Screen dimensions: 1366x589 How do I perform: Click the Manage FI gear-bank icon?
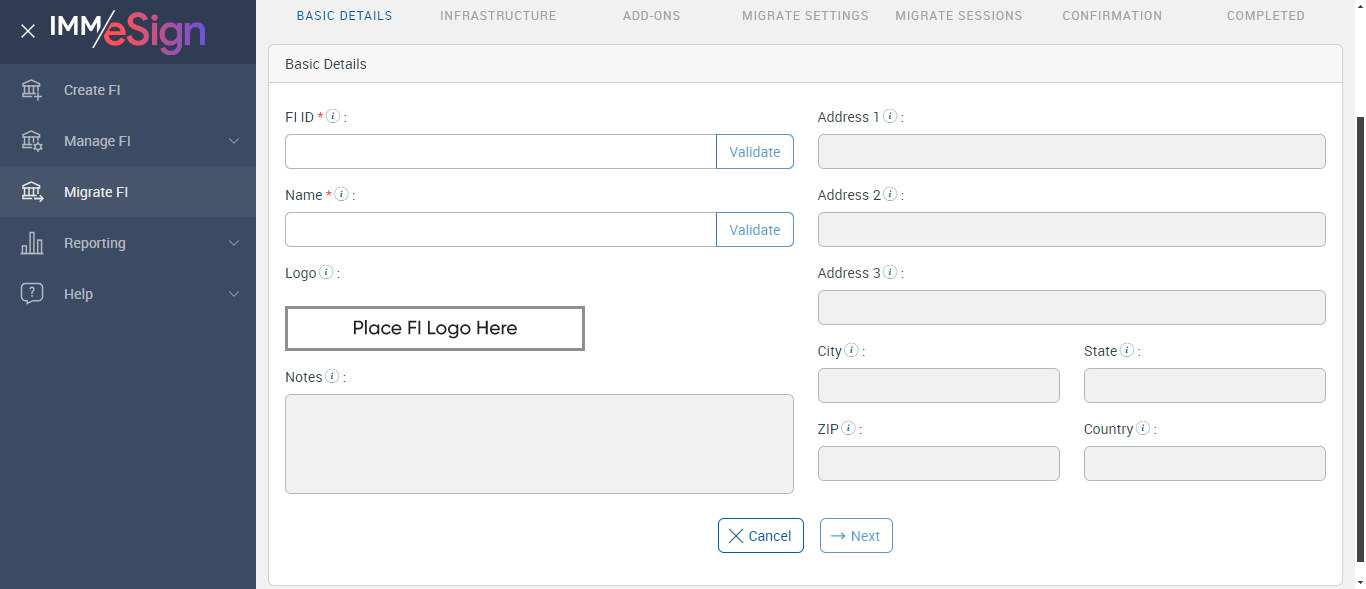coord(32,141)
